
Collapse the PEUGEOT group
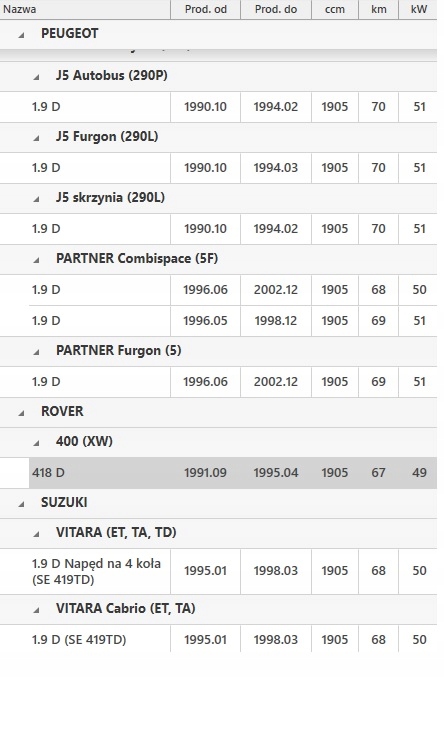click(x=21, y=35)
